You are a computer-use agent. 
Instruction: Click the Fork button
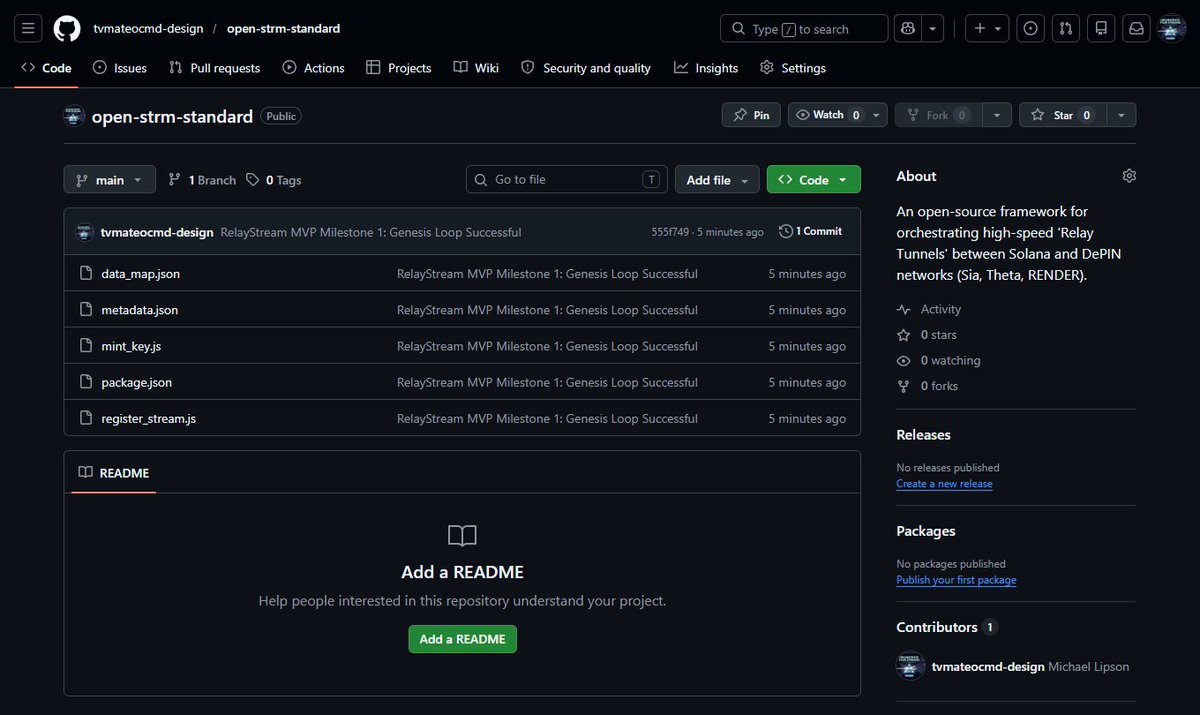938,115
